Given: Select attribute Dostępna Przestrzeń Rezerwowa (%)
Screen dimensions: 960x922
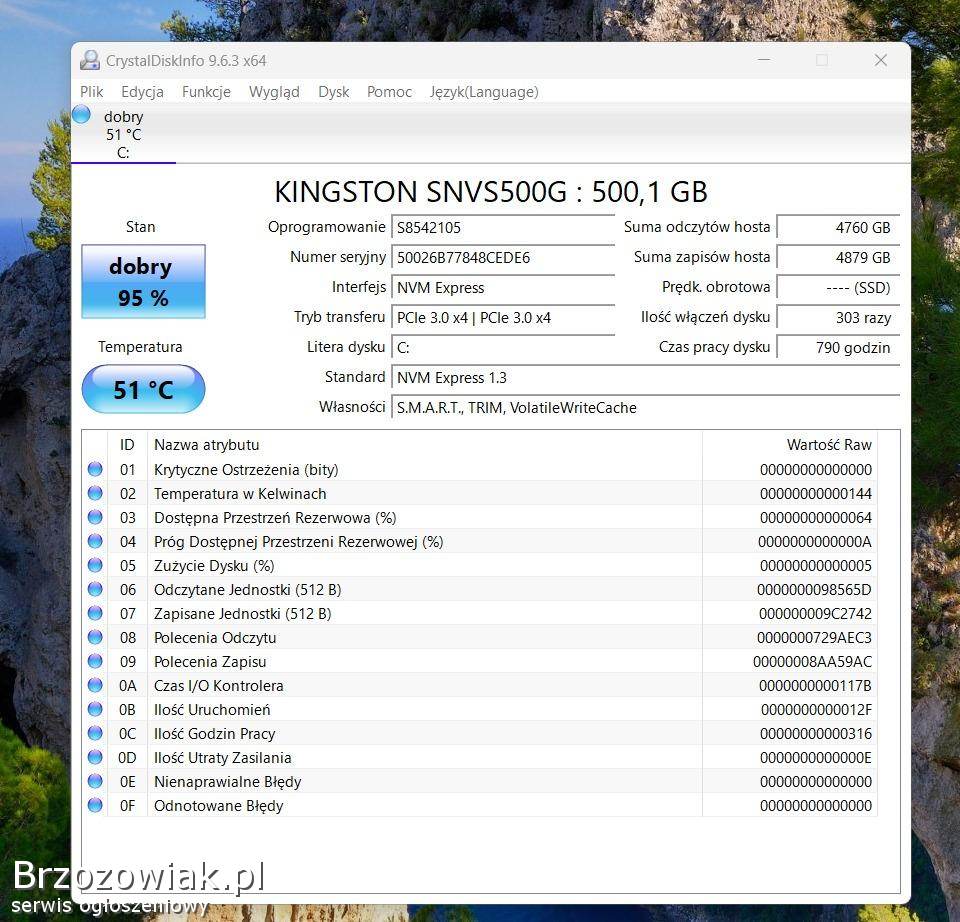Looking at the screenshot, I should point(275,518).
